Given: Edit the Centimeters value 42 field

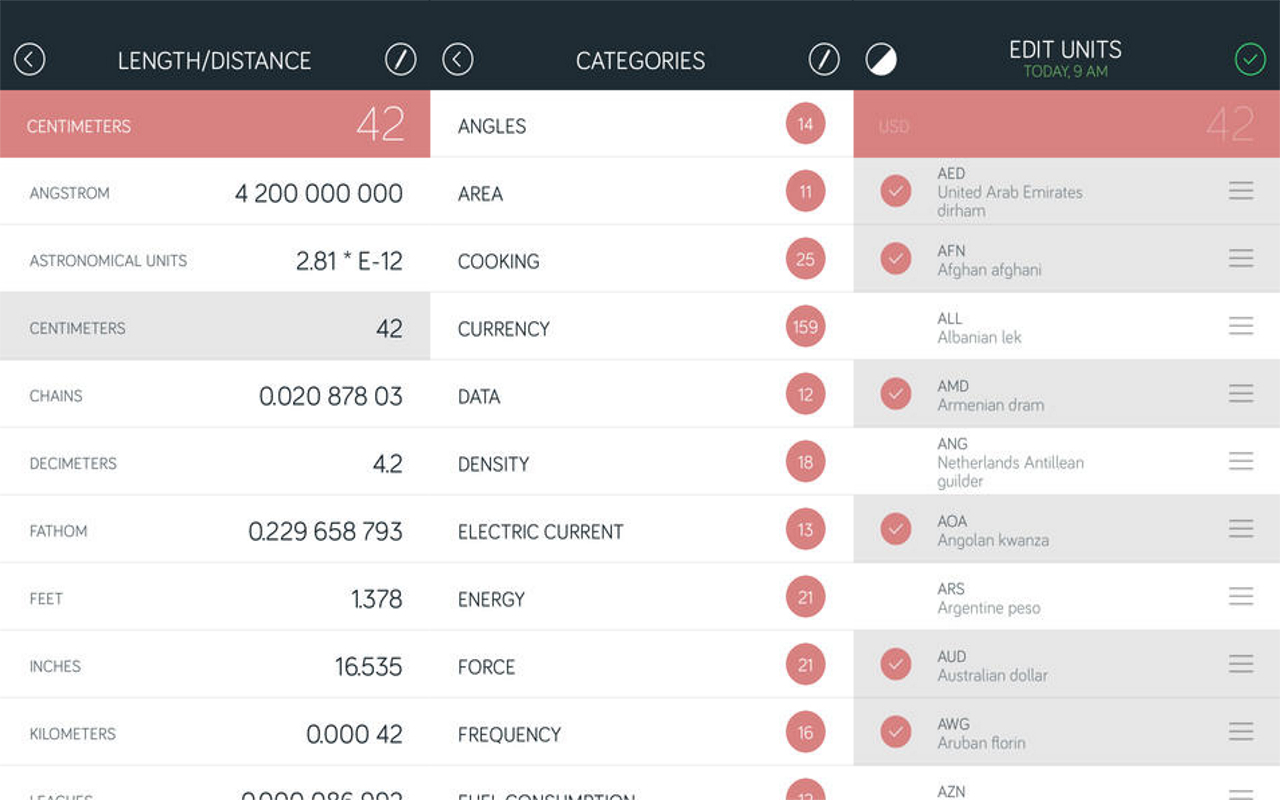Looking at the screenshot, I should point(215,125).
